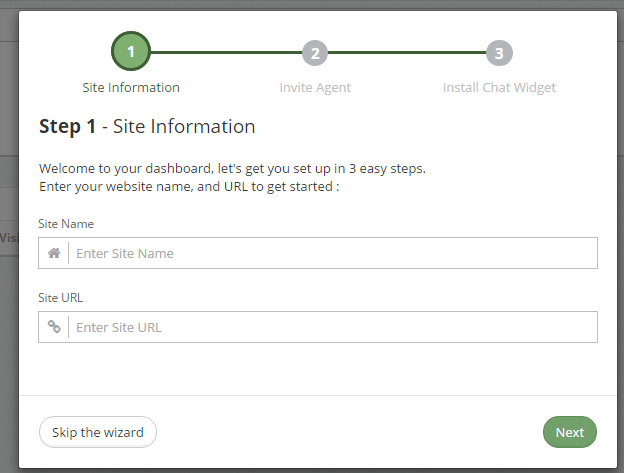Click the home icon beside Site Name
The height and width of the screenshot is (473, 624).
pyautogui.click(x=54, y=253)
